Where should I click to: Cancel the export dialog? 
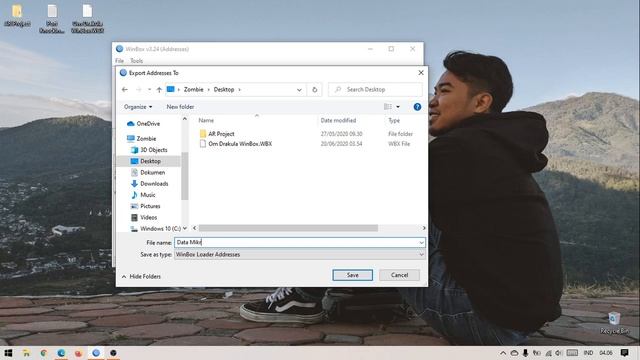pos(399,275)
